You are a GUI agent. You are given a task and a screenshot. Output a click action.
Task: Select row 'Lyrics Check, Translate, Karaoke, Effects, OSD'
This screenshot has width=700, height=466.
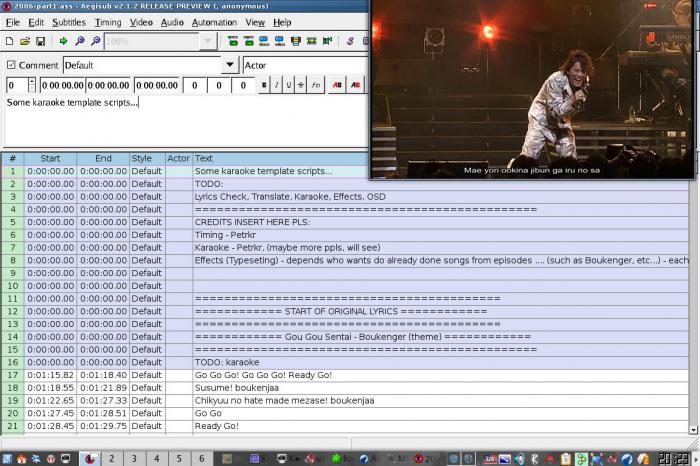pos(345,197)
